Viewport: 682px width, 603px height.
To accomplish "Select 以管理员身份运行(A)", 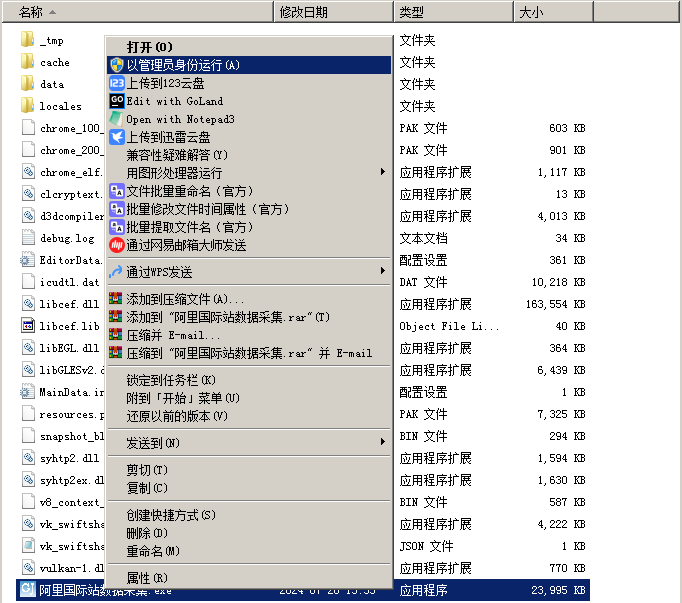I will (249, 65).
